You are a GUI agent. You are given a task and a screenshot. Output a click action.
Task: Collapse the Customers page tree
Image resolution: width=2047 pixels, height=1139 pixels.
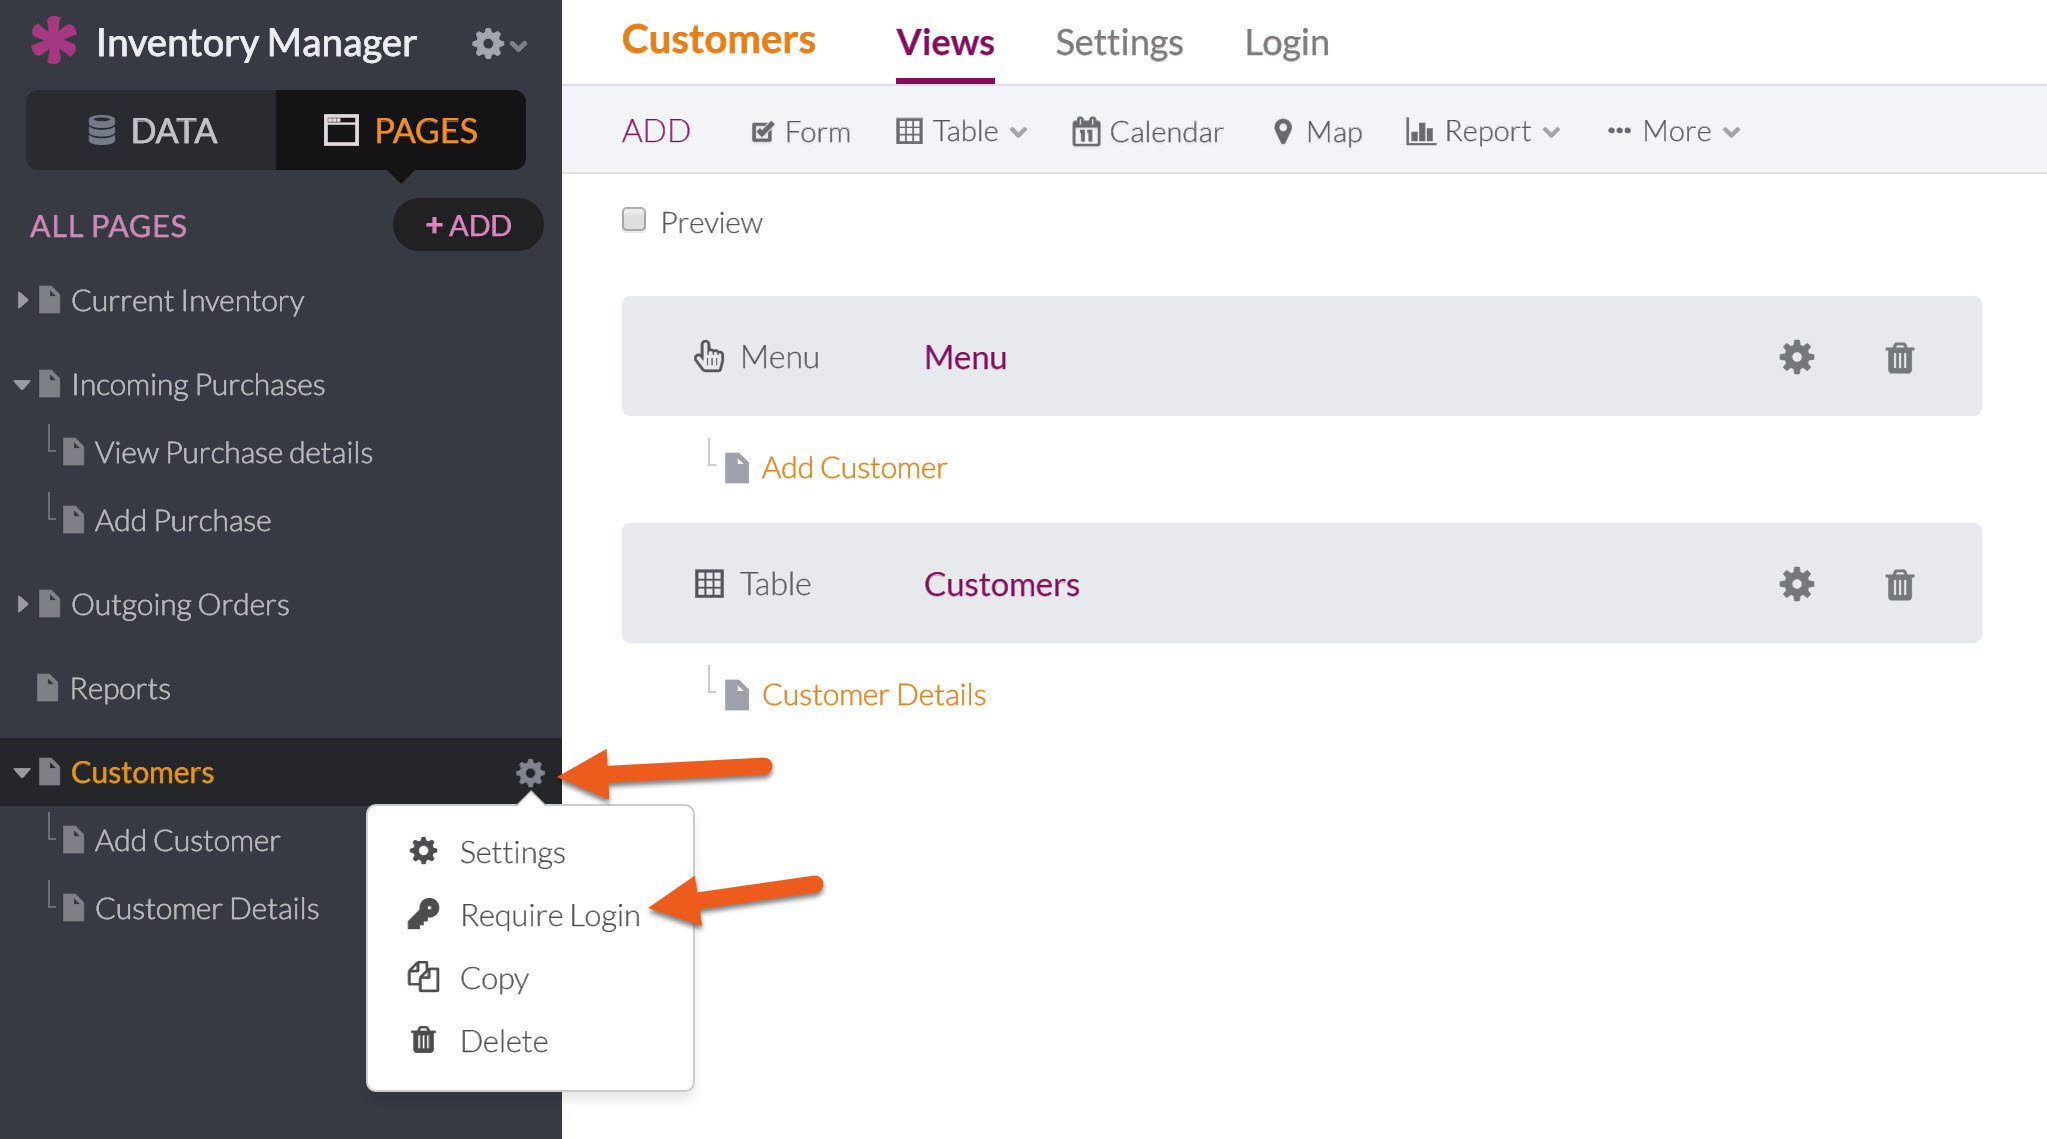pos(22,773)
